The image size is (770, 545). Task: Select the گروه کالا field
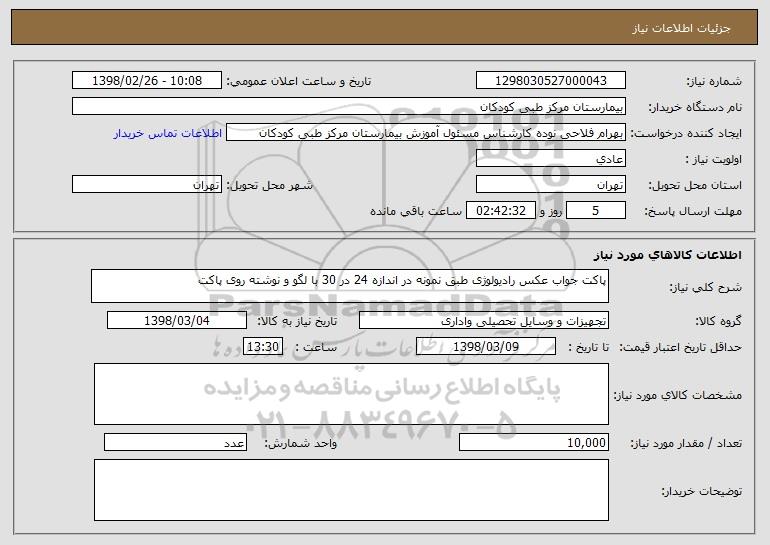coord(484,321)
